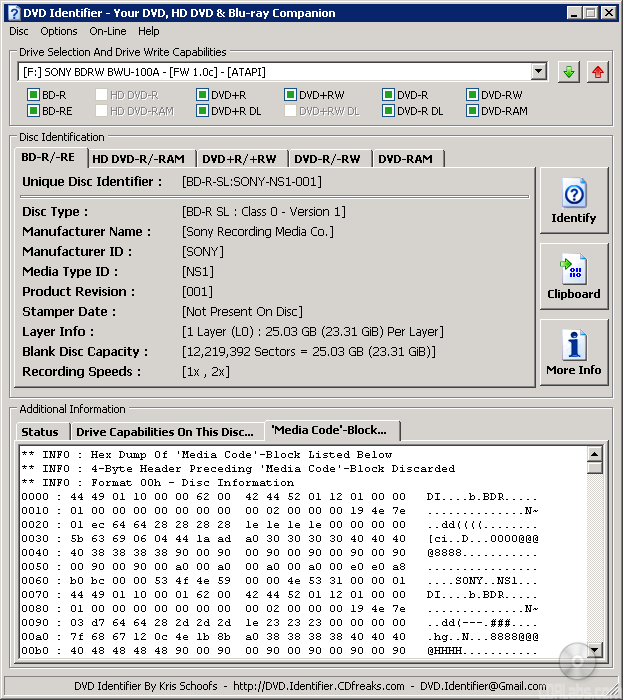
Task: Open the Status tab
Action: click(x=40, y=432)
